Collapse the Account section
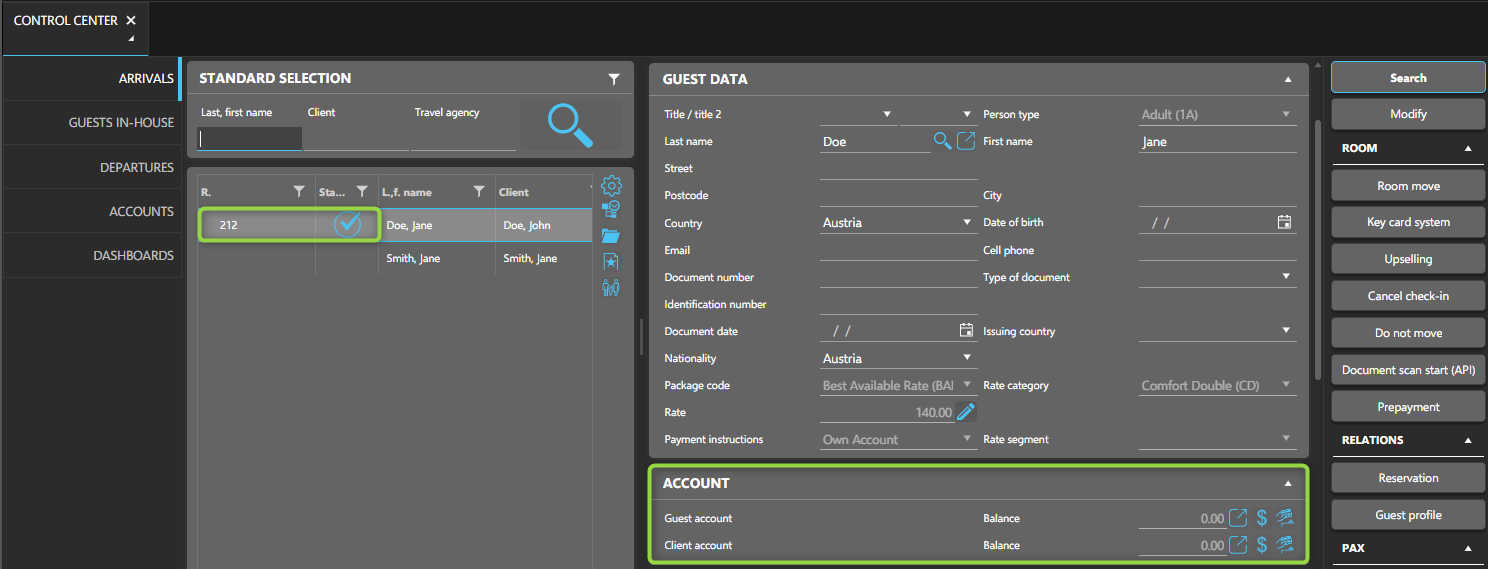 (1288, 483)
